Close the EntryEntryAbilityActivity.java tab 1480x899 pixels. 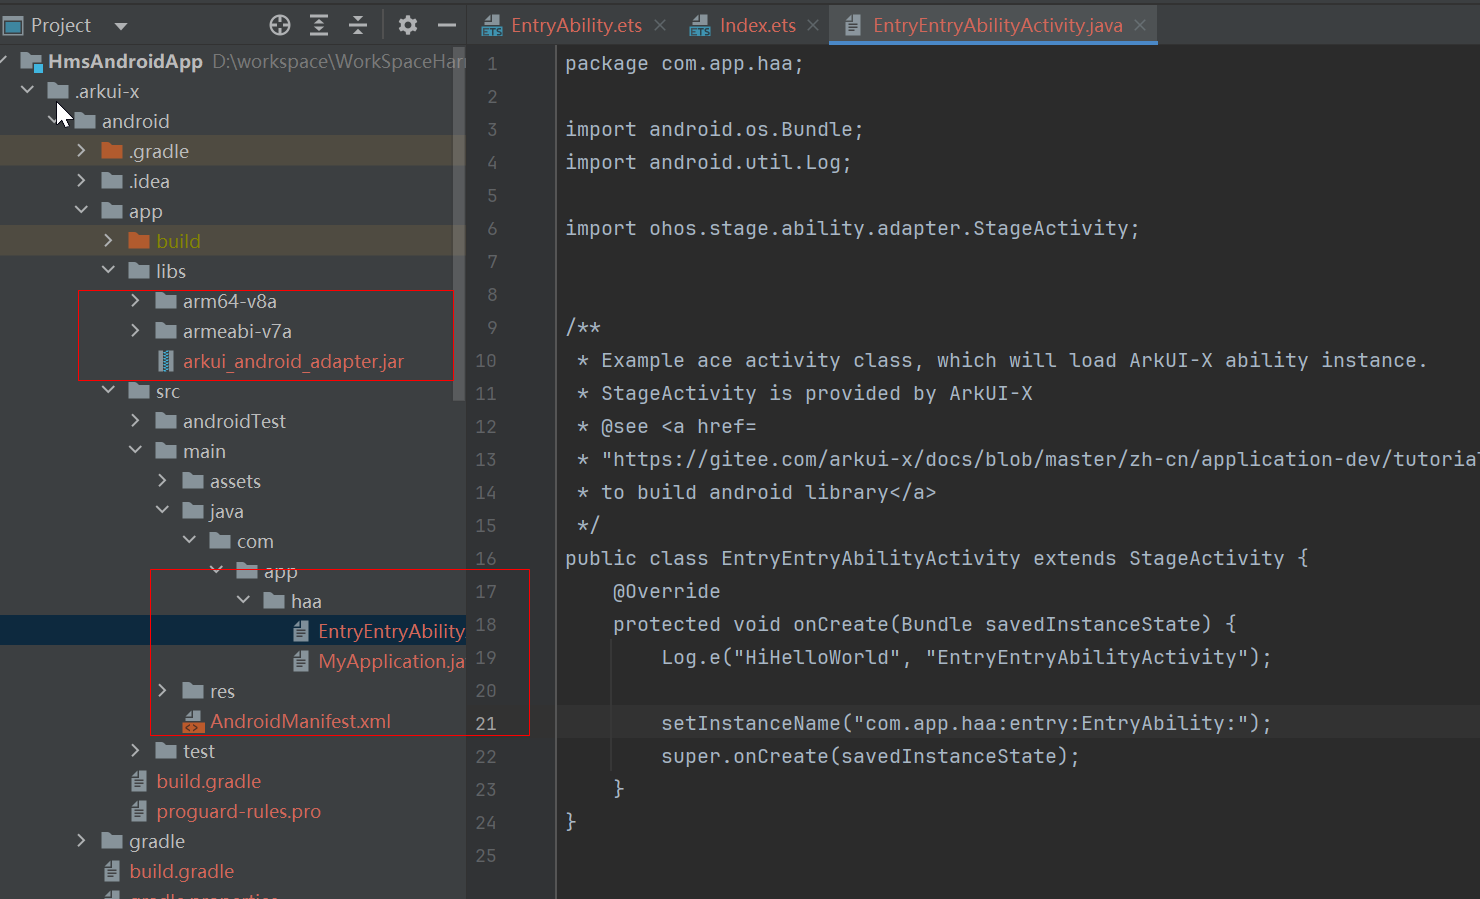click(1140, 25)
